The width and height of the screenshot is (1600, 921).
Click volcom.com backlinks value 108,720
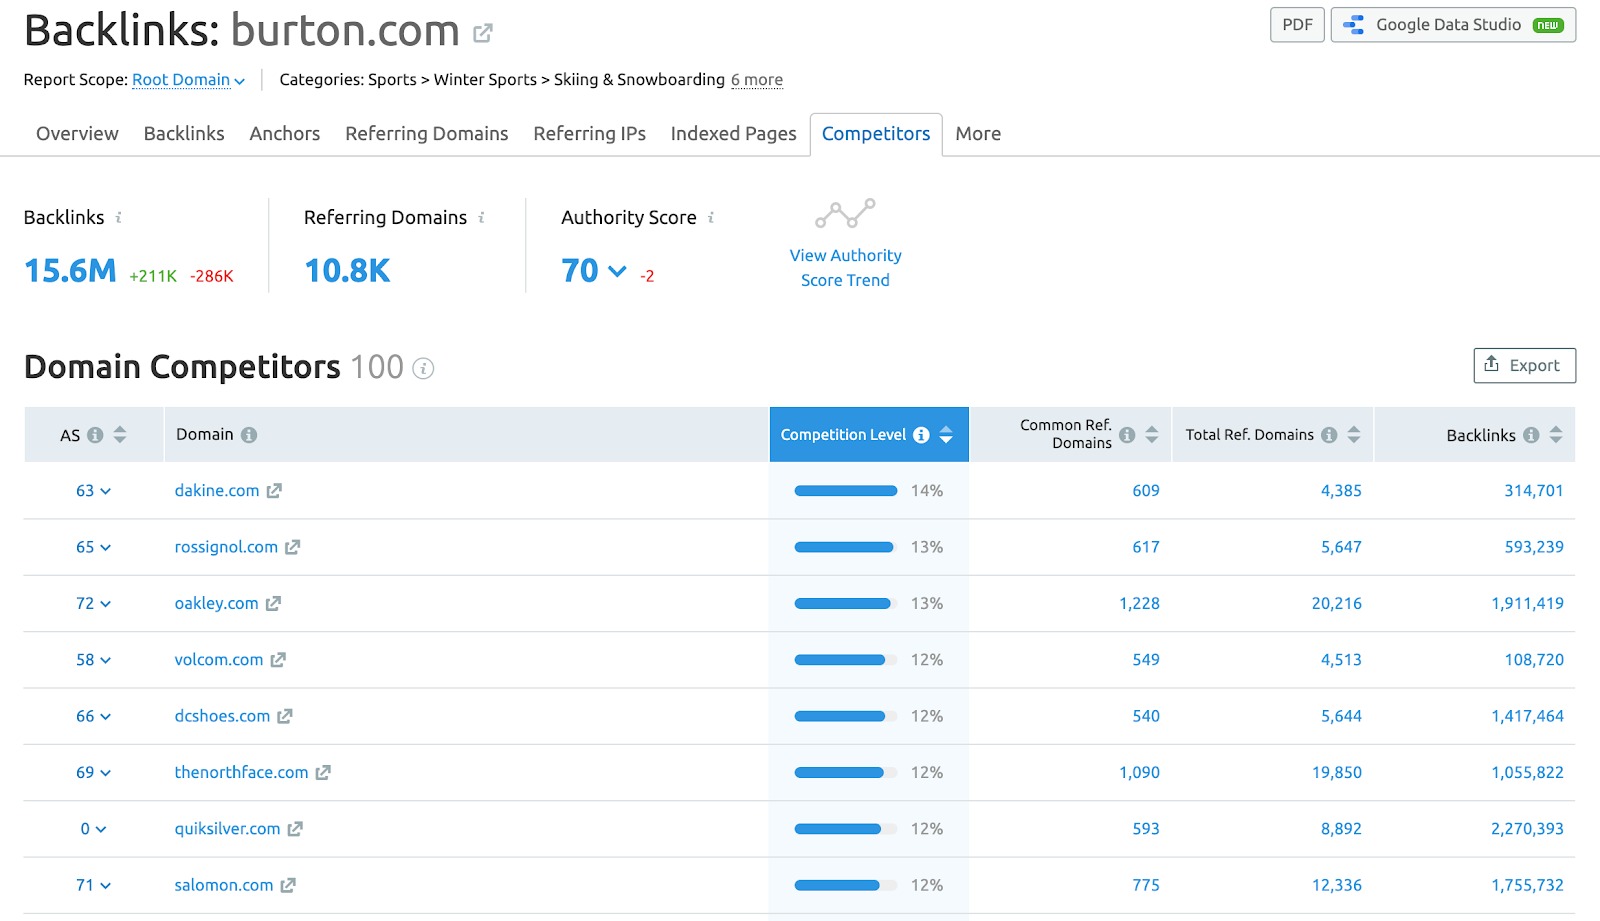1534,660
